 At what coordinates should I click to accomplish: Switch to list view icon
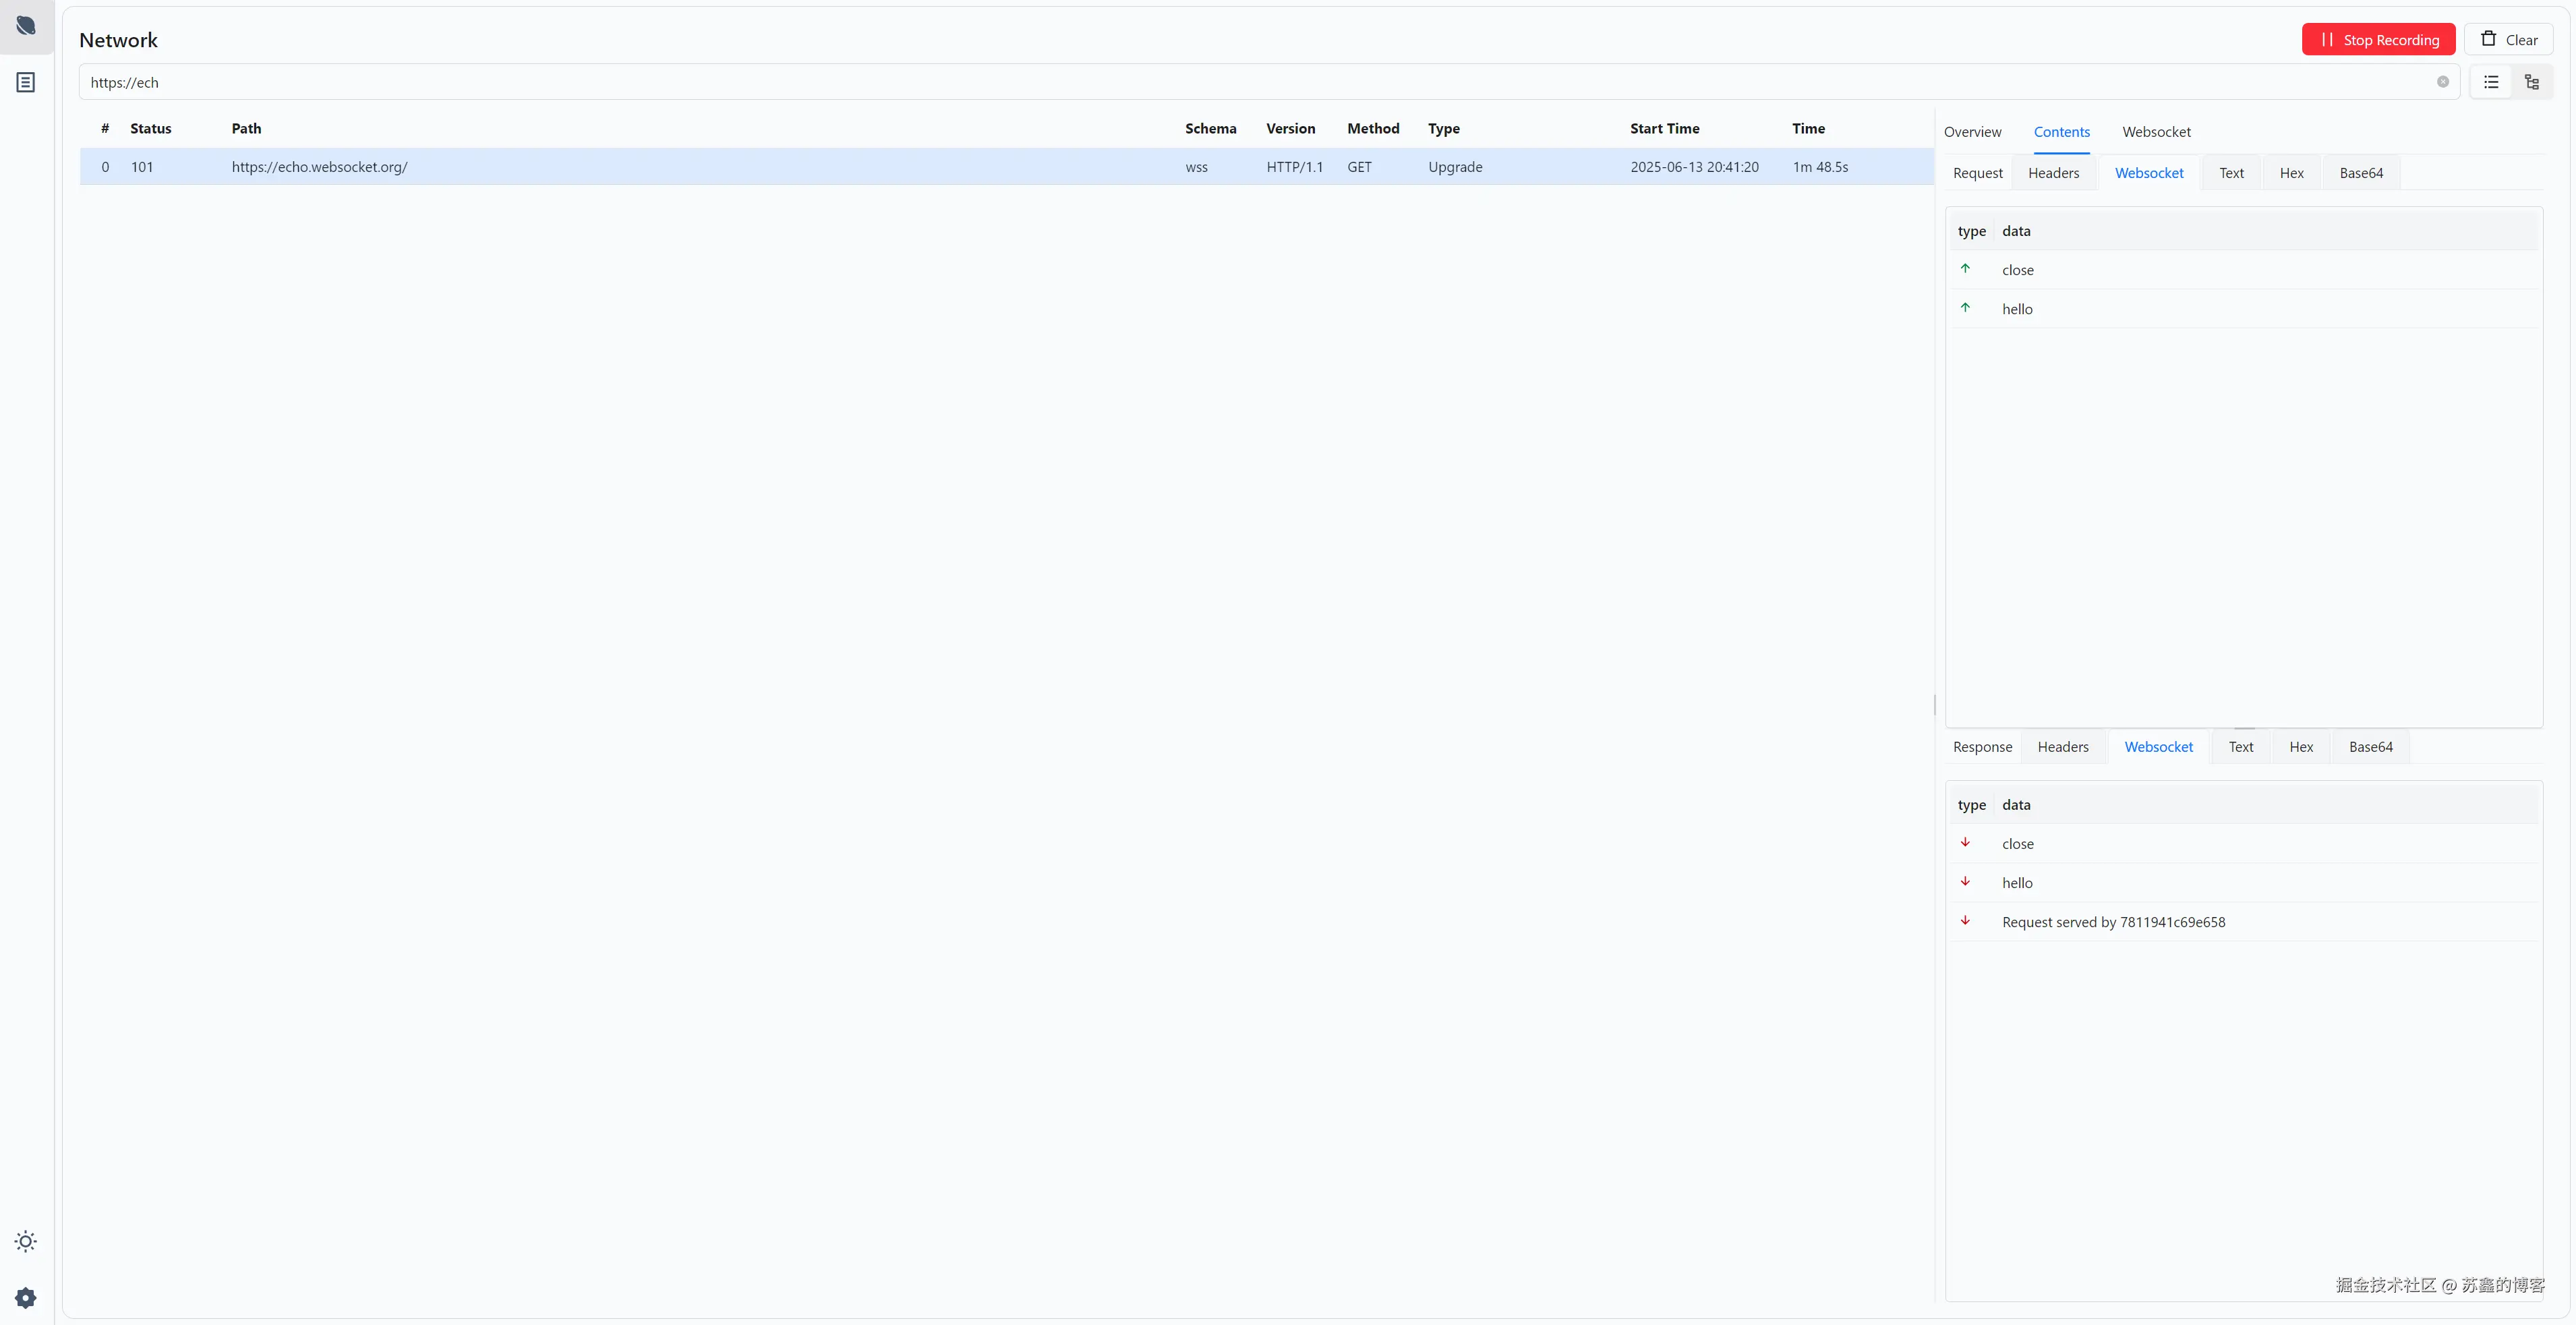[2491, 82]
